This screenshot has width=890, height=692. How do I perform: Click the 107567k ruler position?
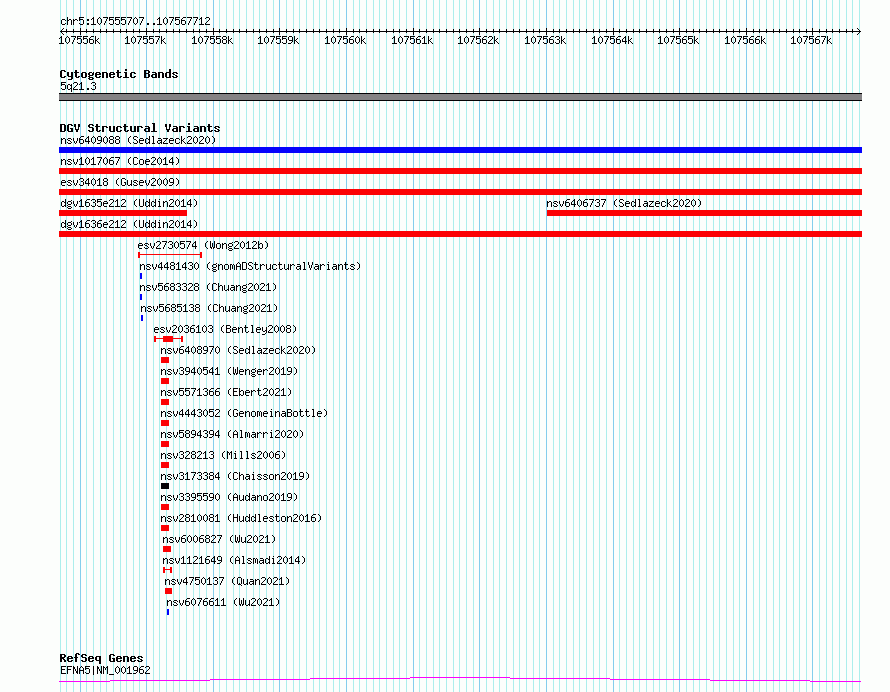point(811,40)
